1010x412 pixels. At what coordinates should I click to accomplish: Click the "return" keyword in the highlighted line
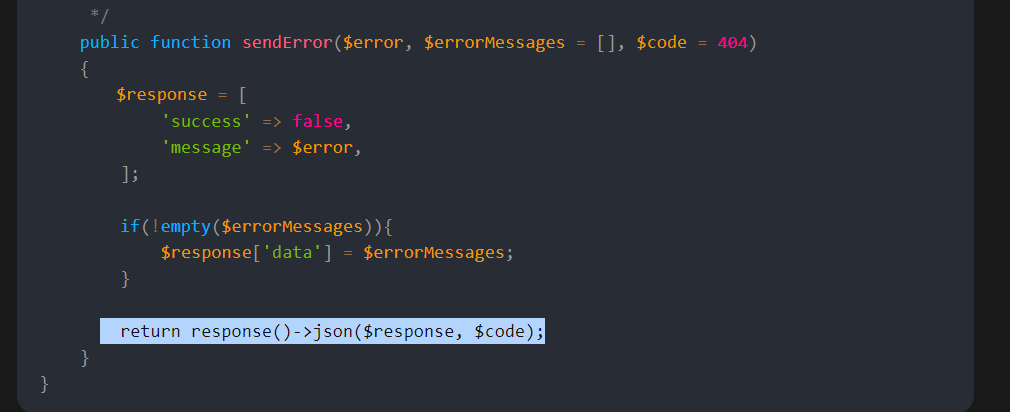click(150, 331)
